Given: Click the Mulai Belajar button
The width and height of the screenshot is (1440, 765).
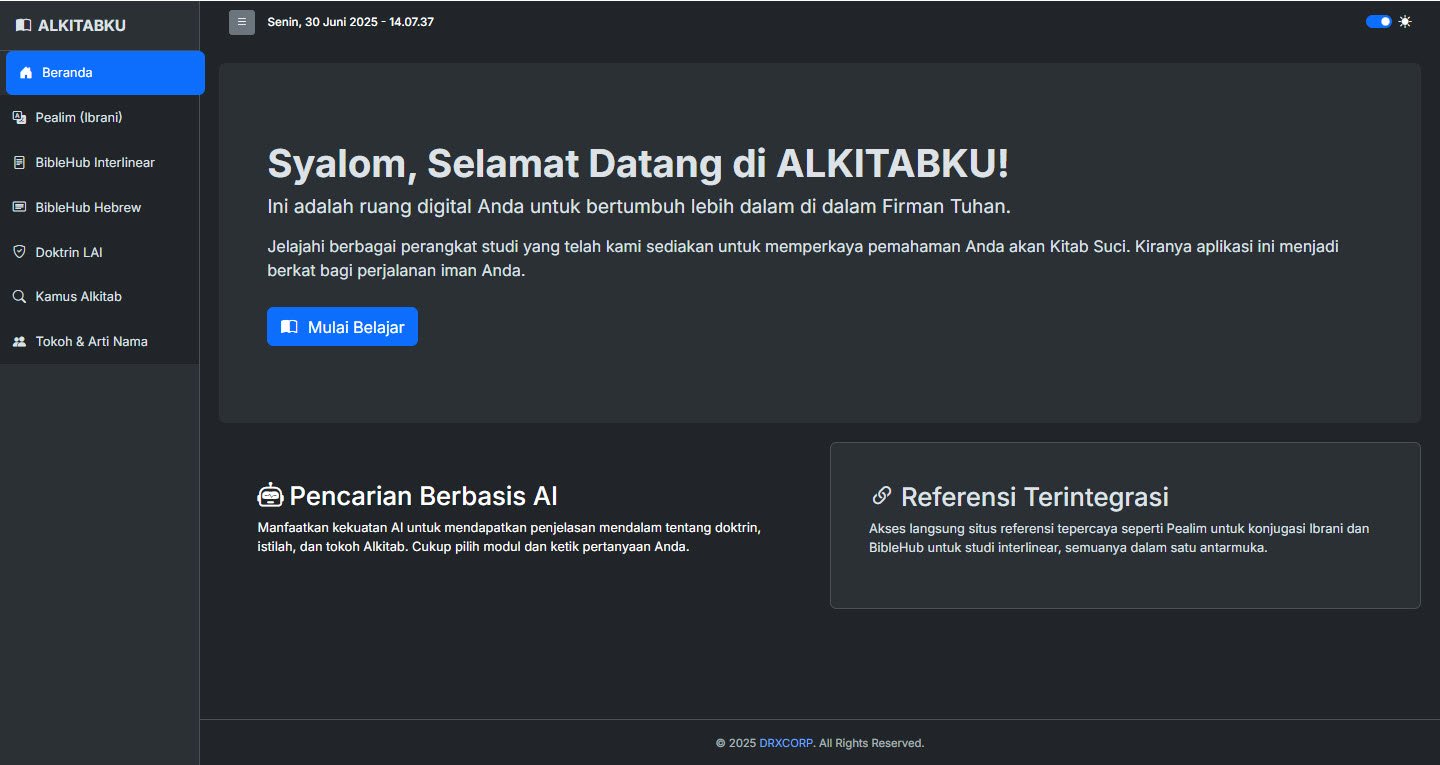Looking at the screenshot, I should pos(342,326).
